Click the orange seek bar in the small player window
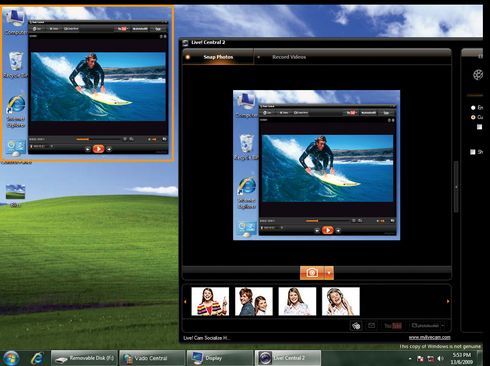Image resolution: width=490 pixels, height=366 pixels. point(83,139)
